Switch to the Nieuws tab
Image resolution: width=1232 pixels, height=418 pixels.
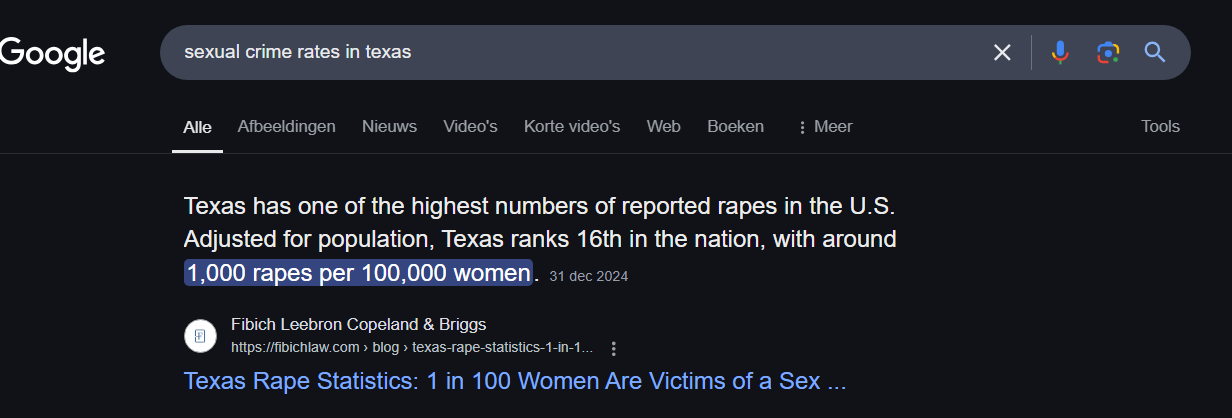(x=389, y=127)
